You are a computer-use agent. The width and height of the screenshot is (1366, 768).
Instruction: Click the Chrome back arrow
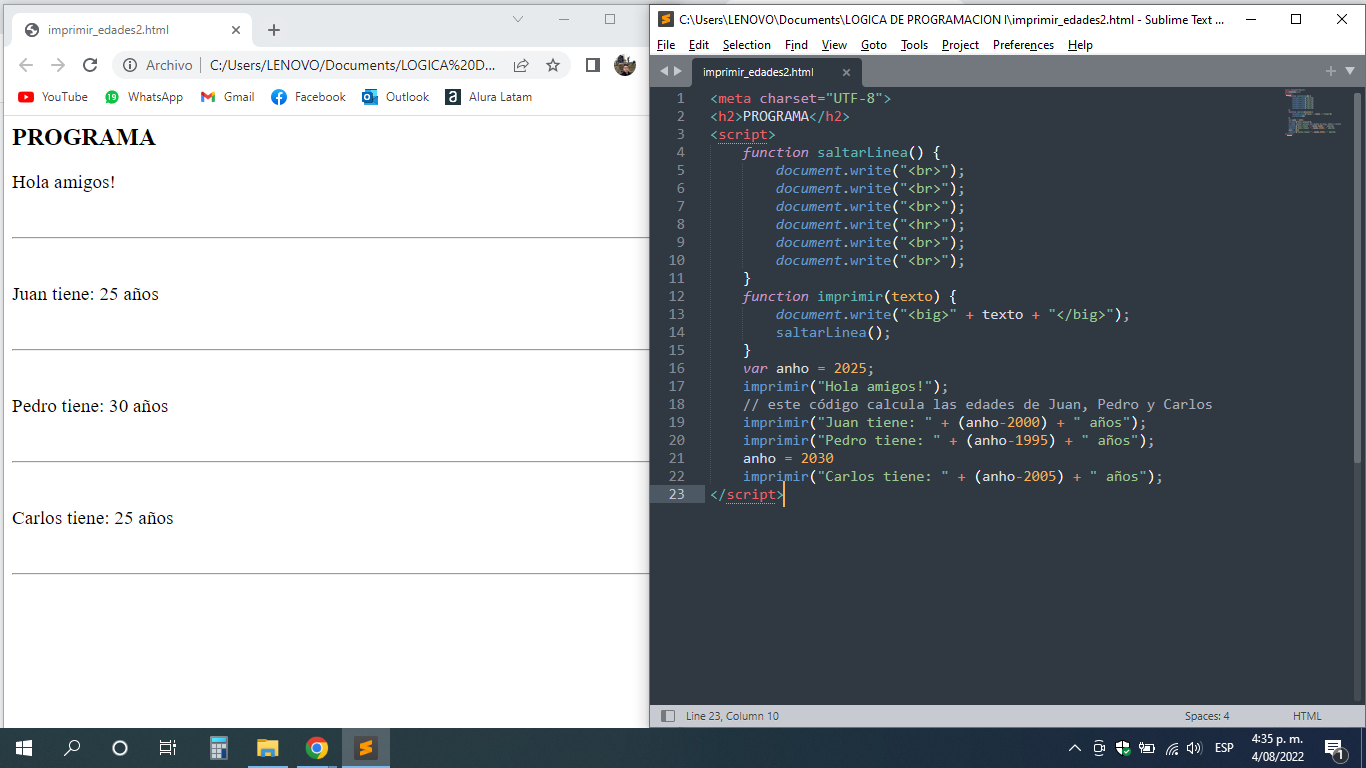click(x=26, y=65)
